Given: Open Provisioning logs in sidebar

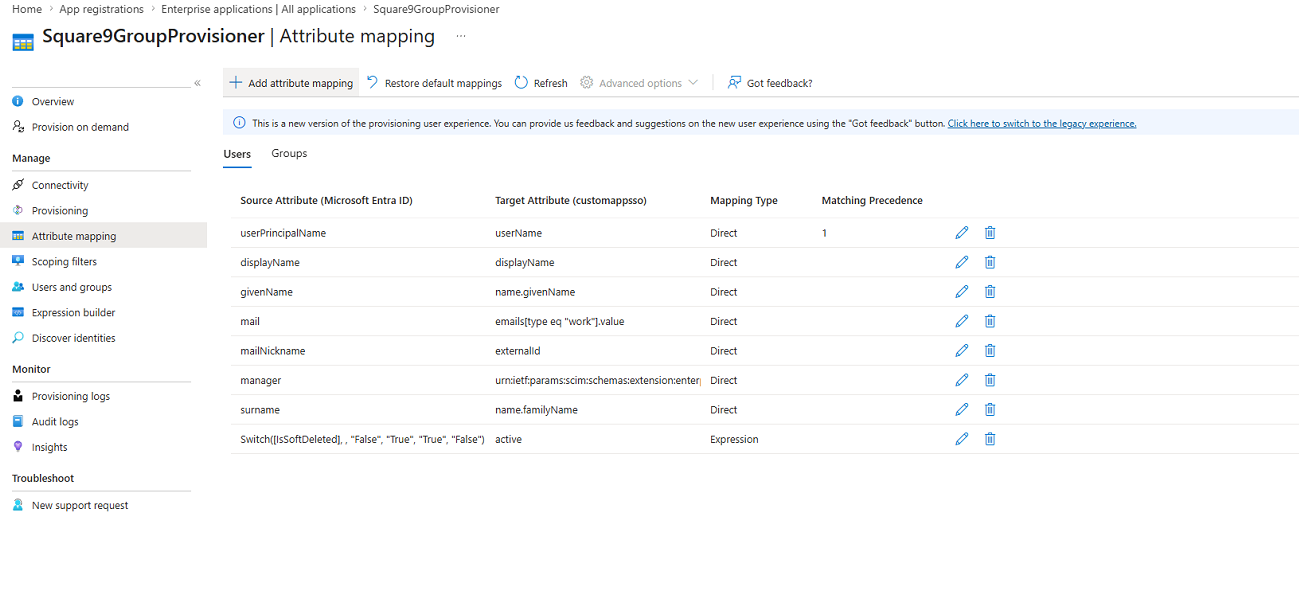Looking at the screenshot, I should [71, 396].
